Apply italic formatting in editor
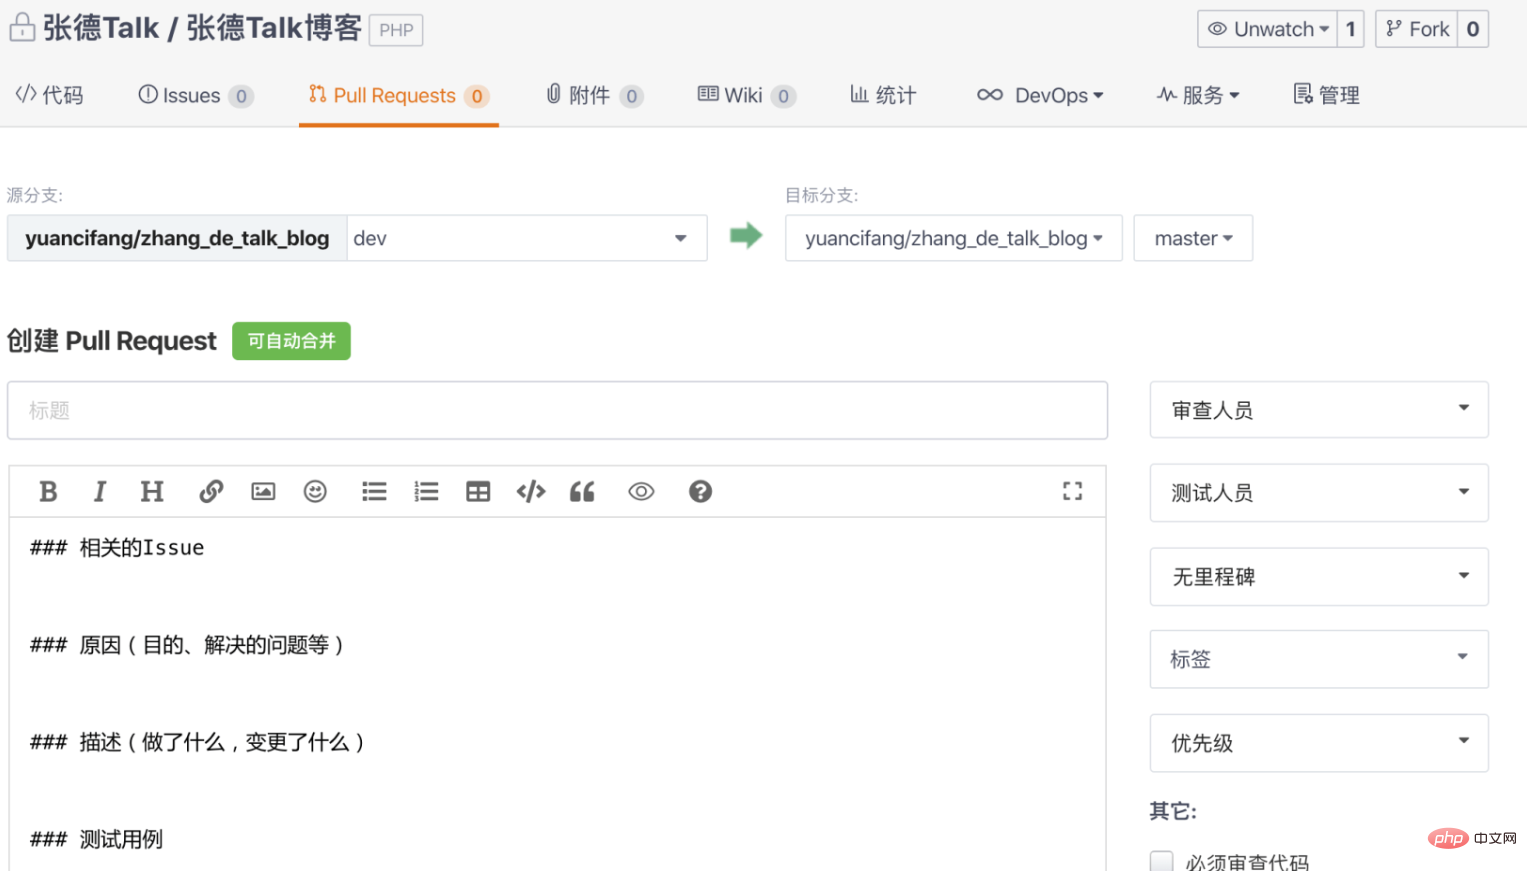This screenshot has height=871, width=1527. tap(99, 491)
